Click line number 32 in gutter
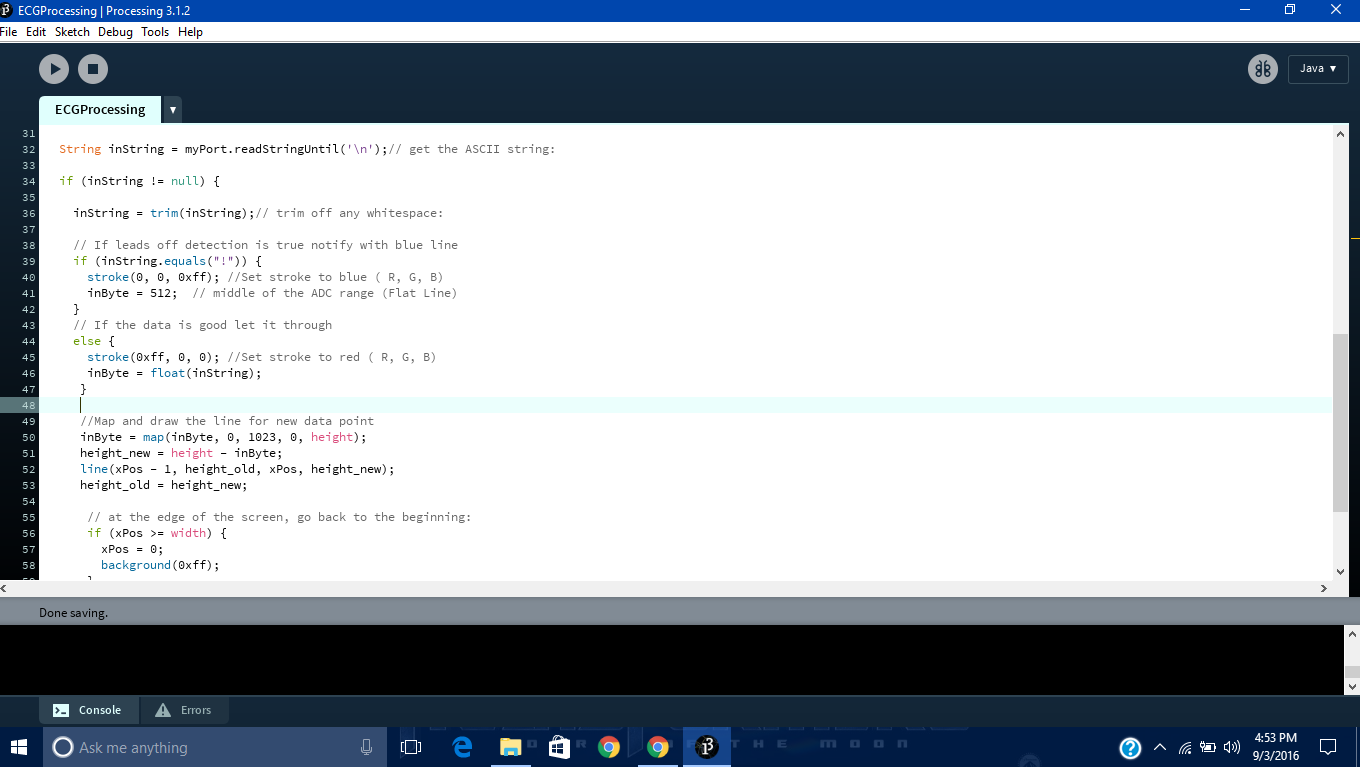 tap(28, 149)
